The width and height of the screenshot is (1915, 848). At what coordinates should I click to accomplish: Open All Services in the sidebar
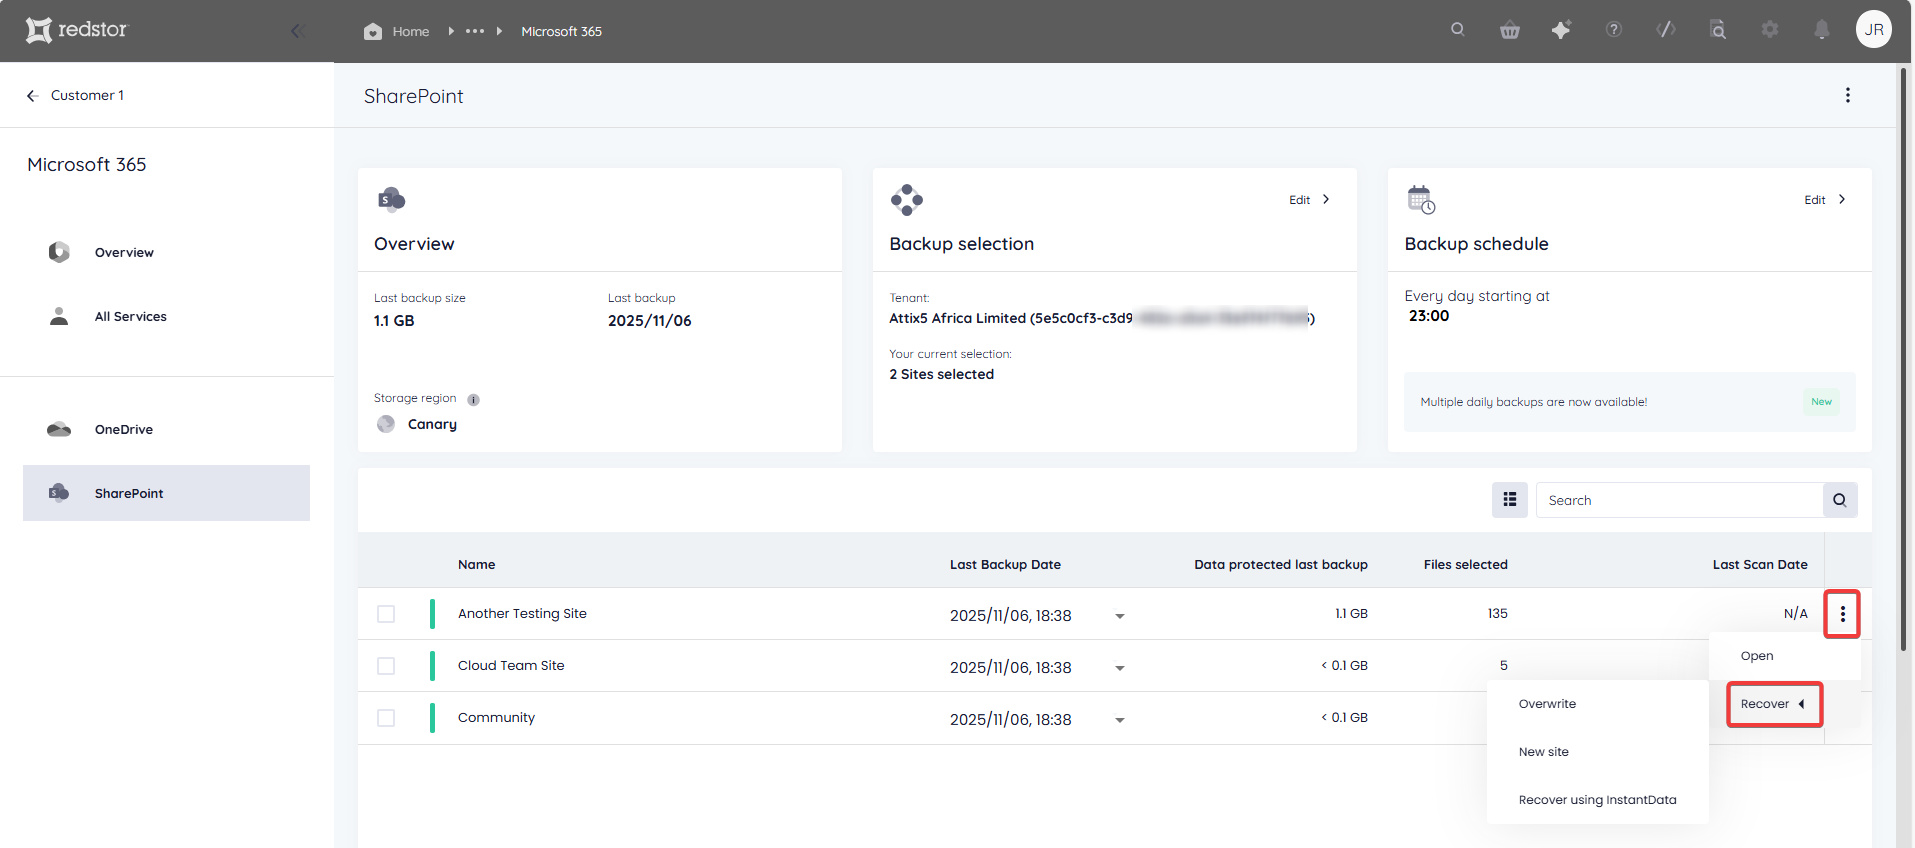pyautogui.click(x=130, y=316)
